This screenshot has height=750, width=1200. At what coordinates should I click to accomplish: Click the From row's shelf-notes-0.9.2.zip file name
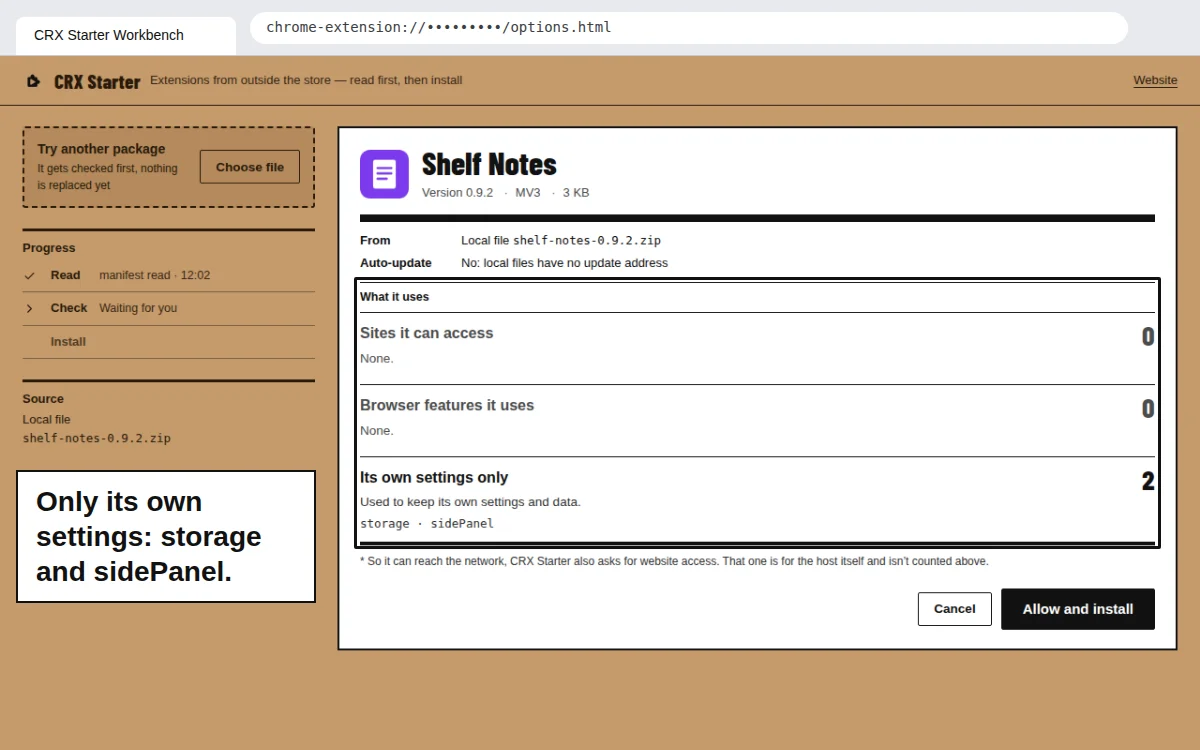click(x=587, y=240)
